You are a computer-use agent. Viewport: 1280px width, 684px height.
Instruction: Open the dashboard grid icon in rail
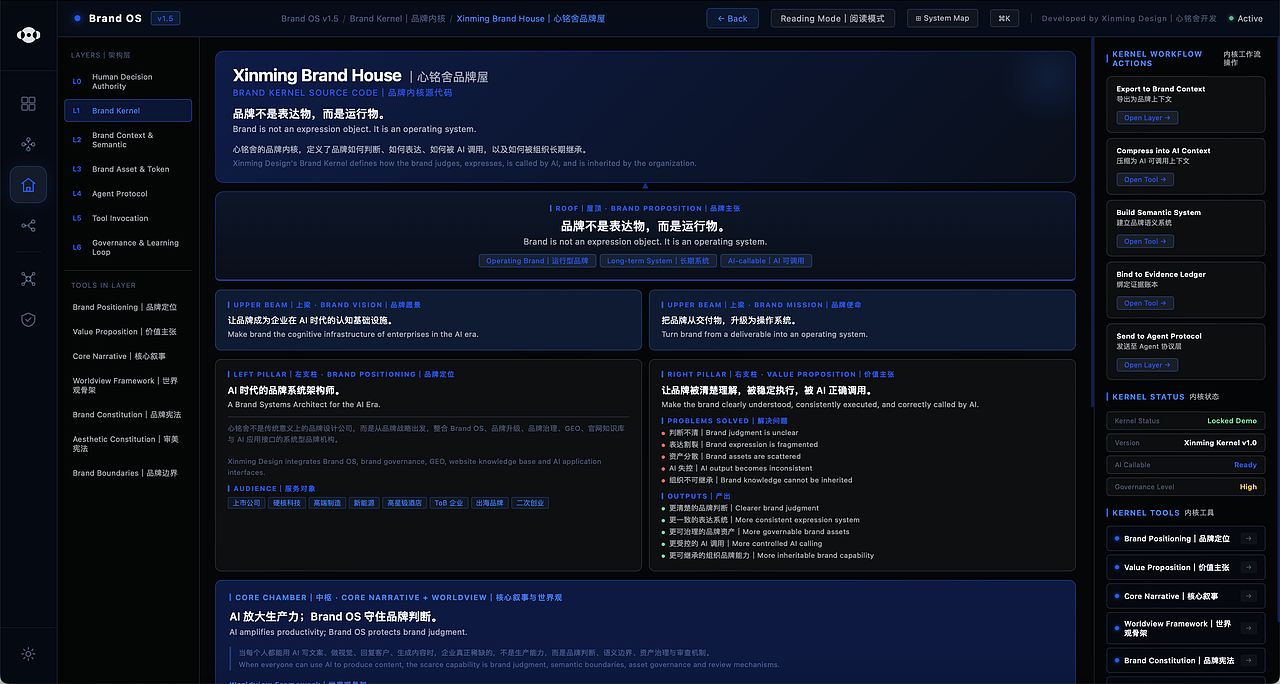point(28,104)
